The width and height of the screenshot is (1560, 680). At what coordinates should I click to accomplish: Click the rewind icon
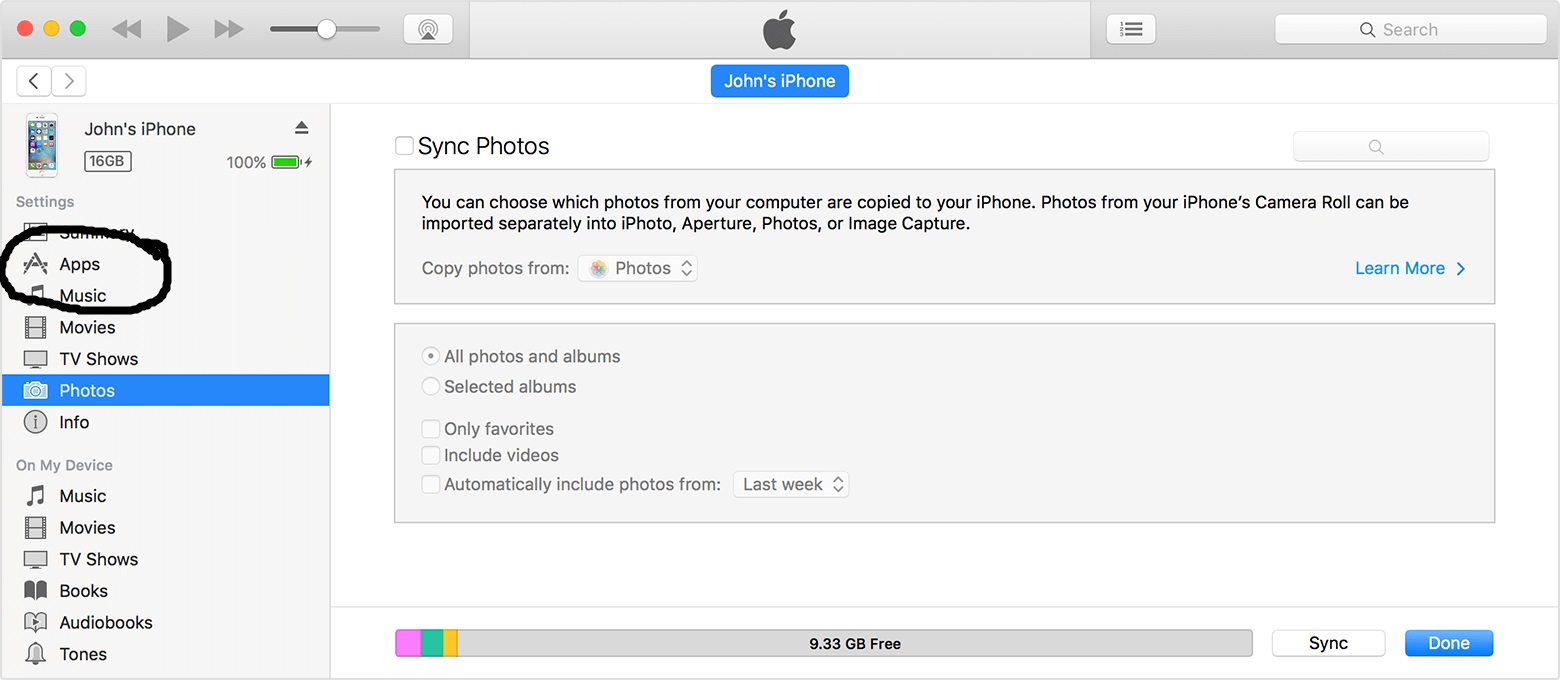pyautogui.click(x=127, y=29)
